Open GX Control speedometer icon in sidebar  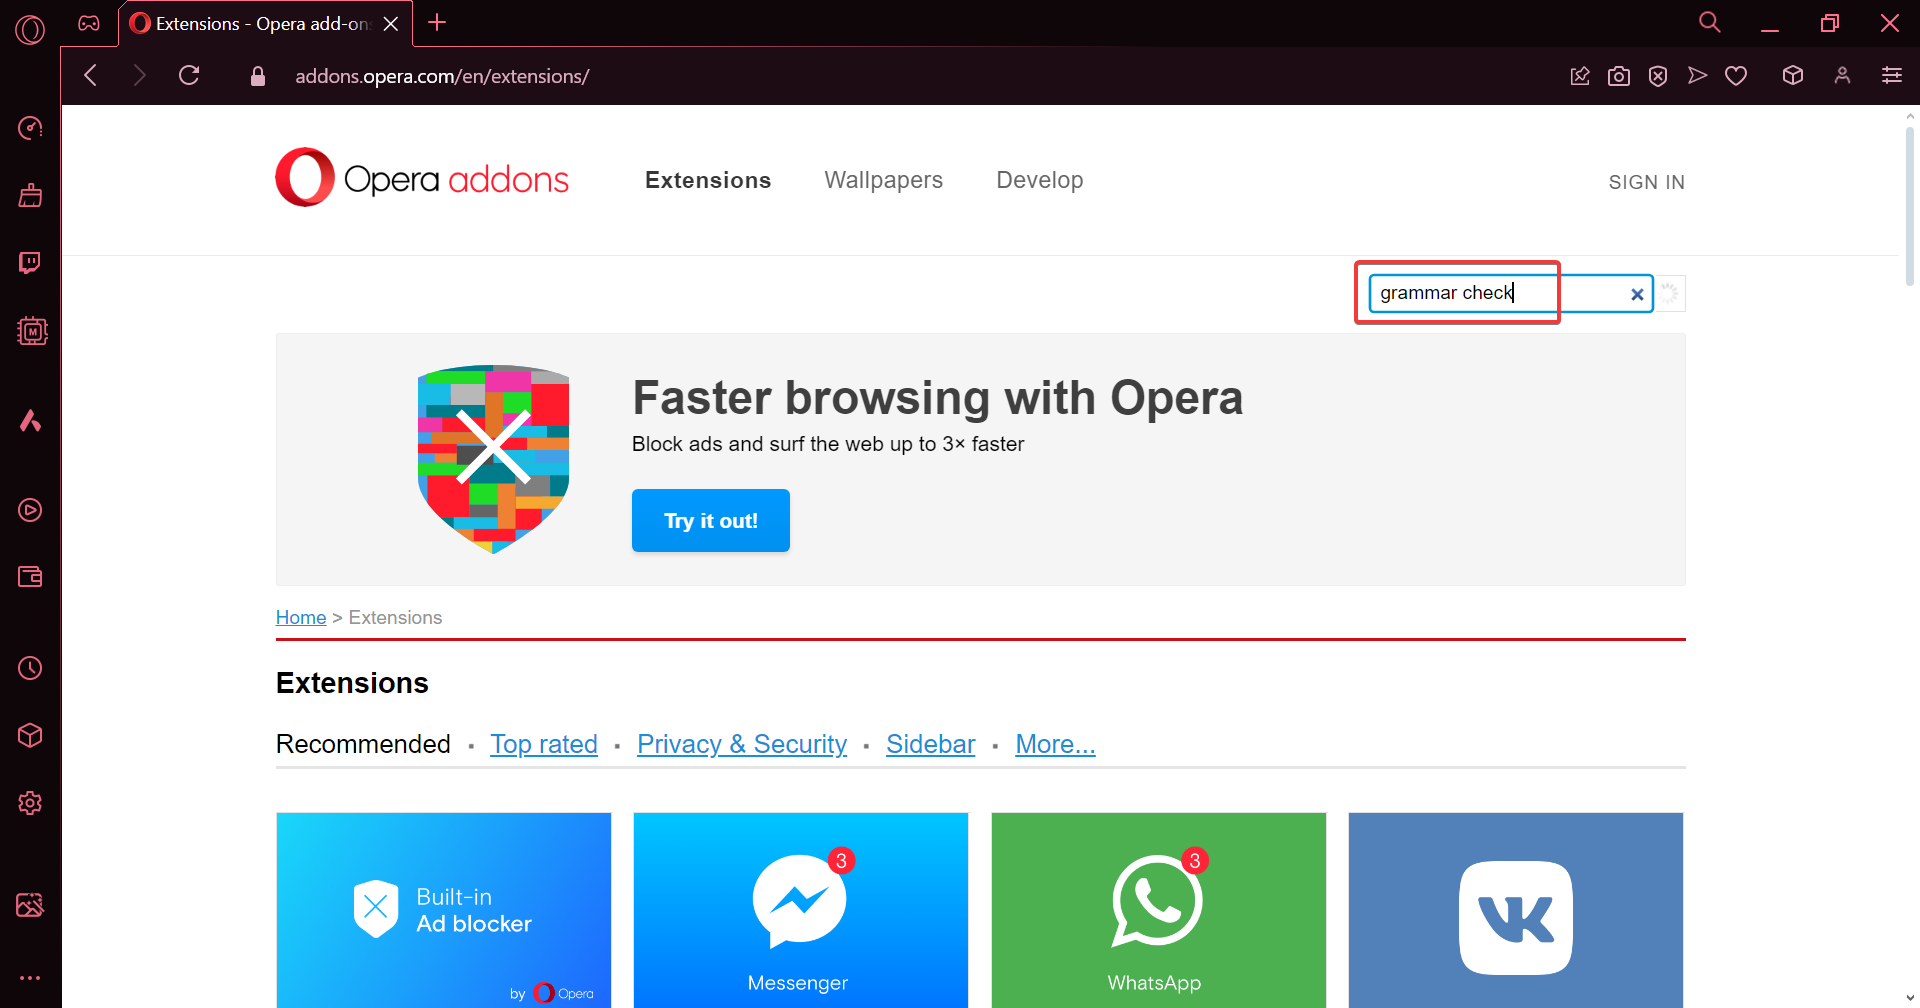click(x=30, y=128)
